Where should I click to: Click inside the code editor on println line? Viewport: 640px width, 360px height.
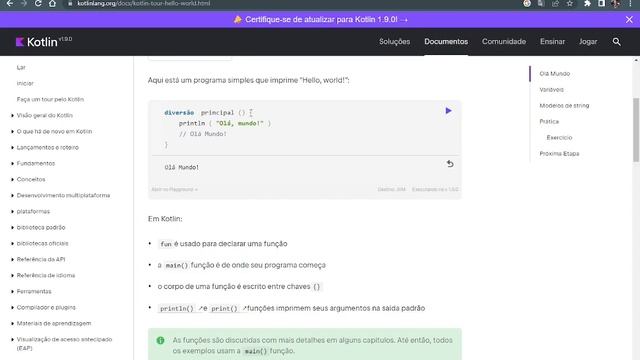(x=224, y=123)
